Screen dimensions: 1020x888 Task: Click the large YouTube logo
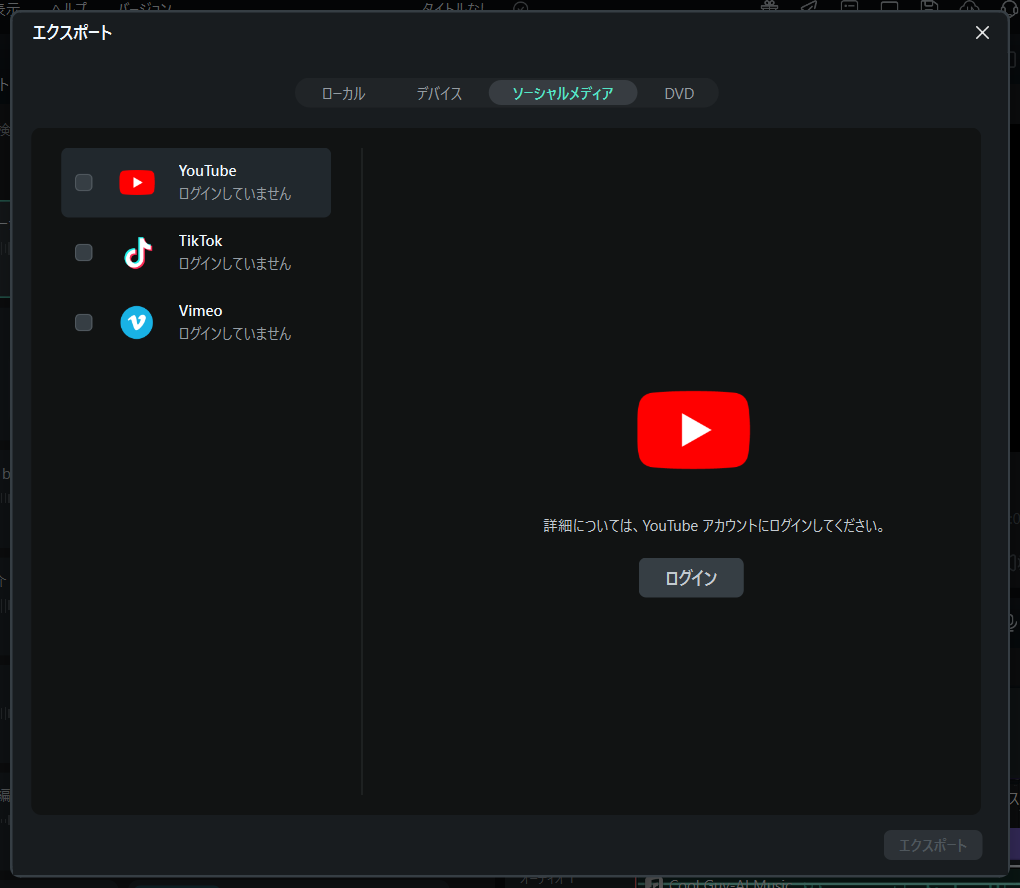point(693,430)
